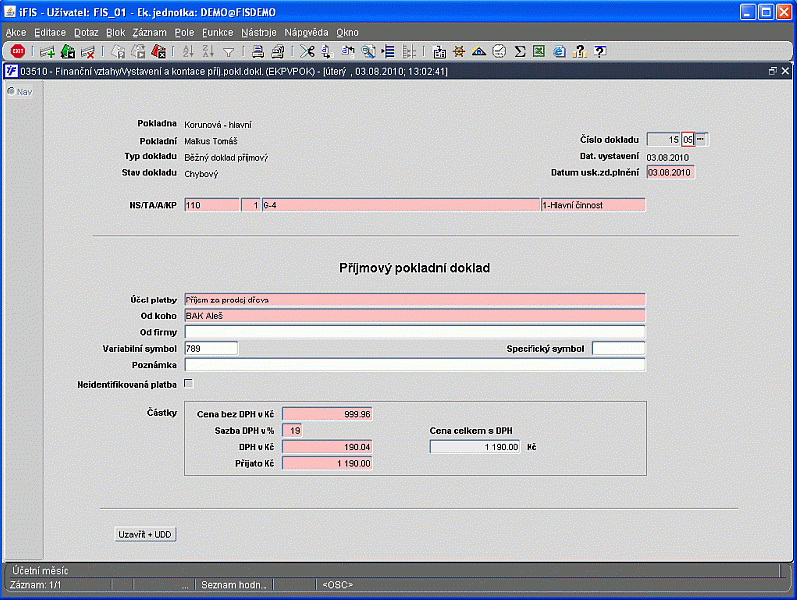Click the add new record icon
The image size is (797, 600).
(47, 51)
